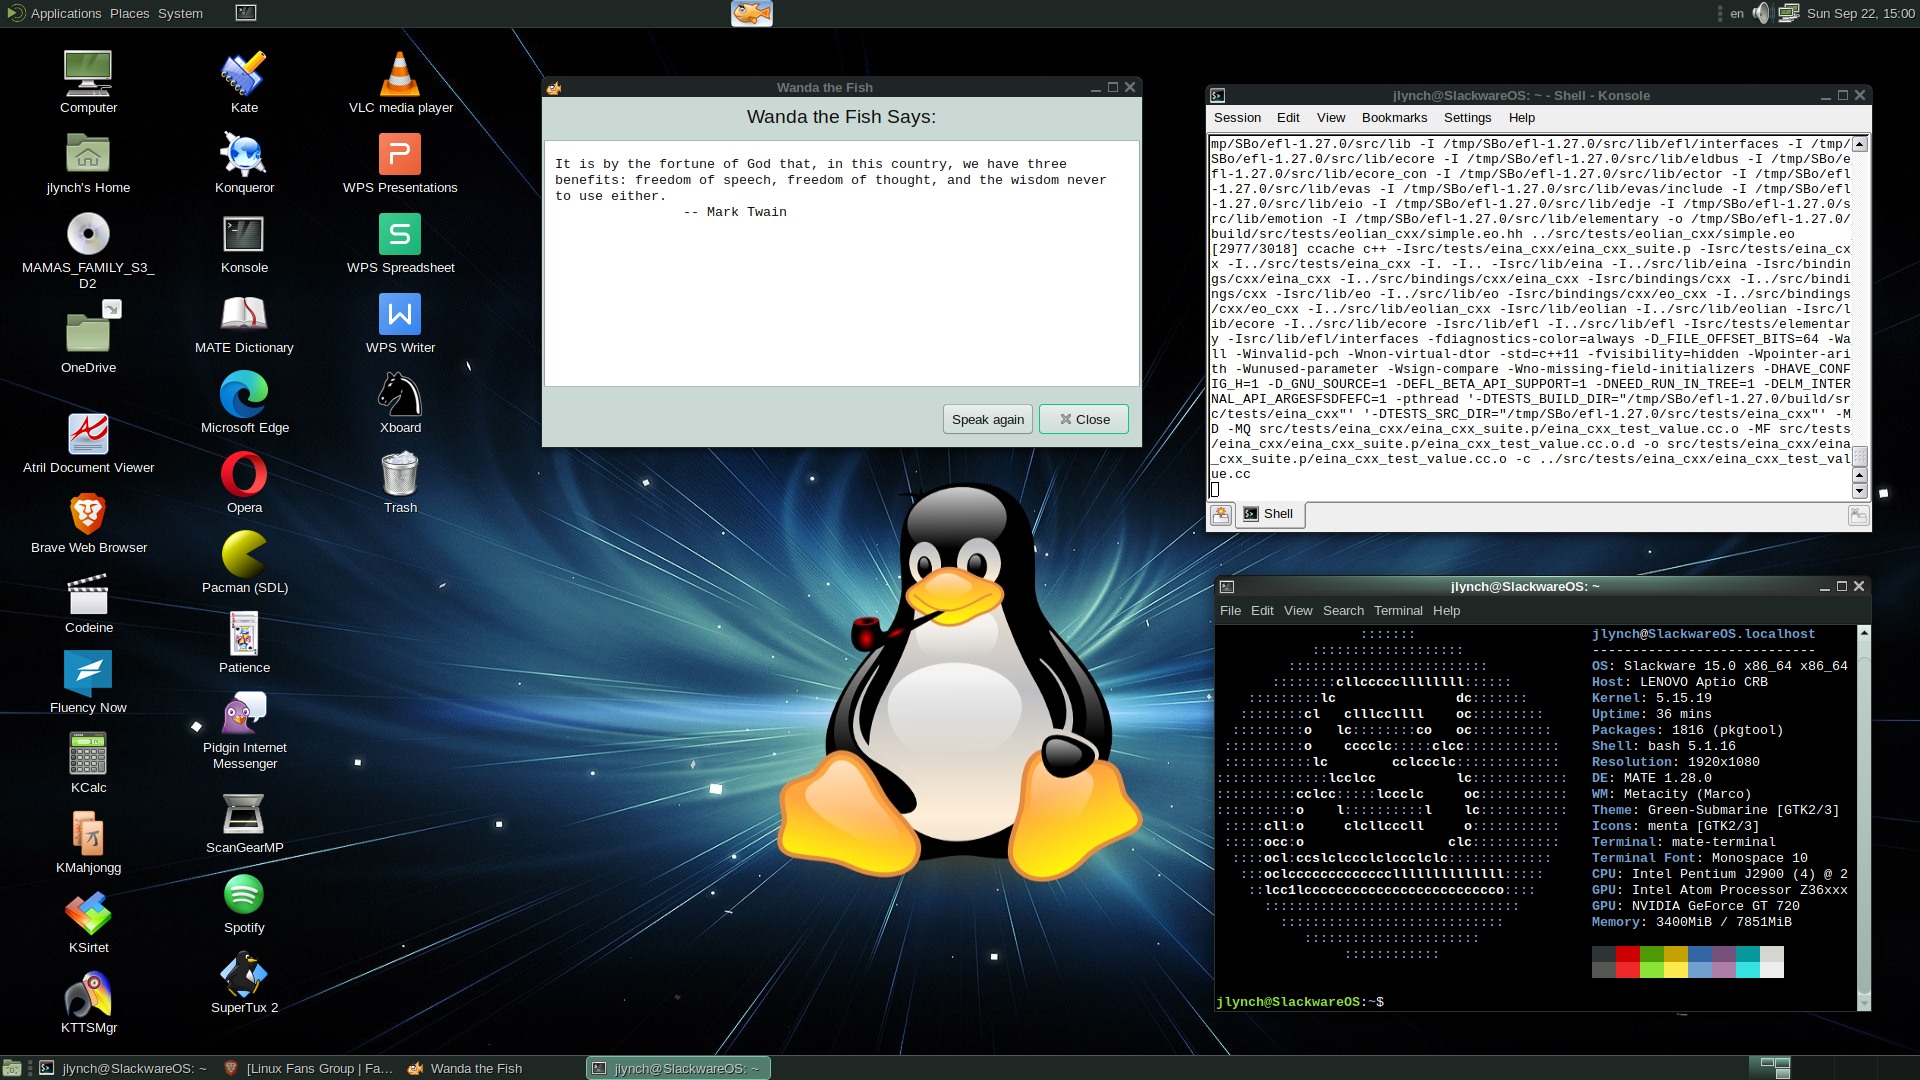
Task: Click the volume speaker tray icon
Action: 1762,13
